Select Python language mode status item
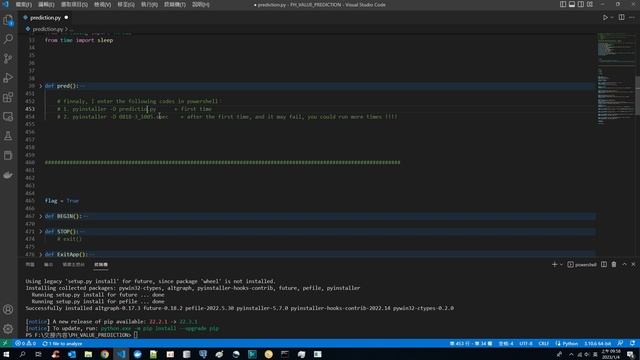This screenshot has height=360, width=640. click(567, 343)
